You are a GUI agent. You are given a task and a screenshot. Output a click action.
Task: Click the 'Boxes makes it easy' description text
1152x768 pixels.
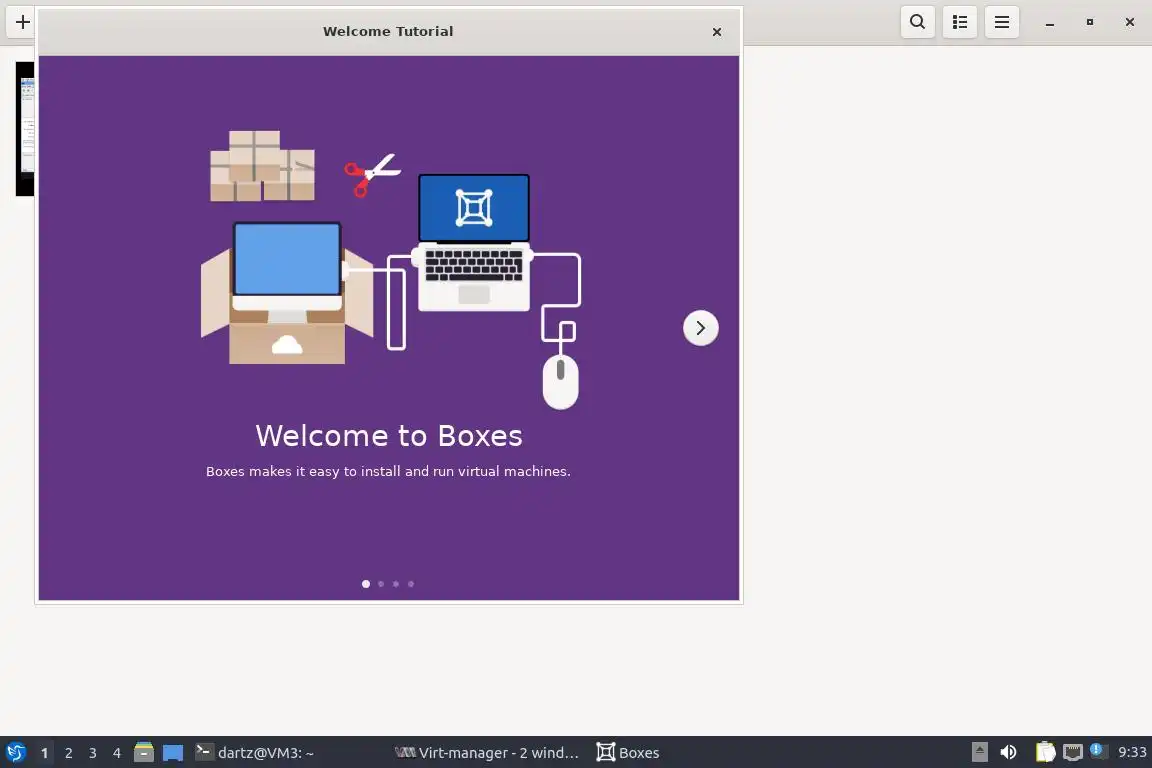pyautogui.click(x=388, y=471)
